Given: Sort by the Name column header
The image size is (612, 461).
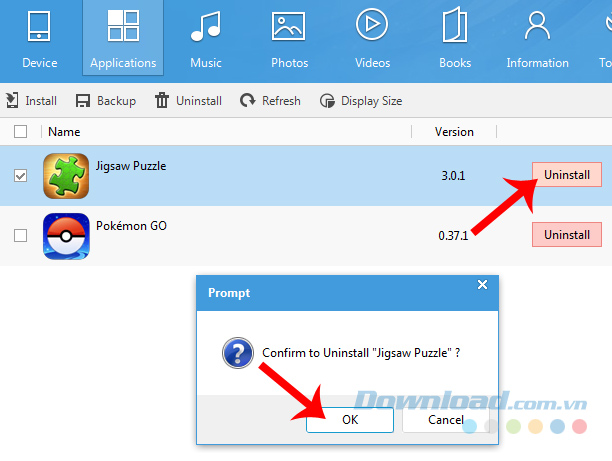Looking at the screenshot, I should click(64, 132).
